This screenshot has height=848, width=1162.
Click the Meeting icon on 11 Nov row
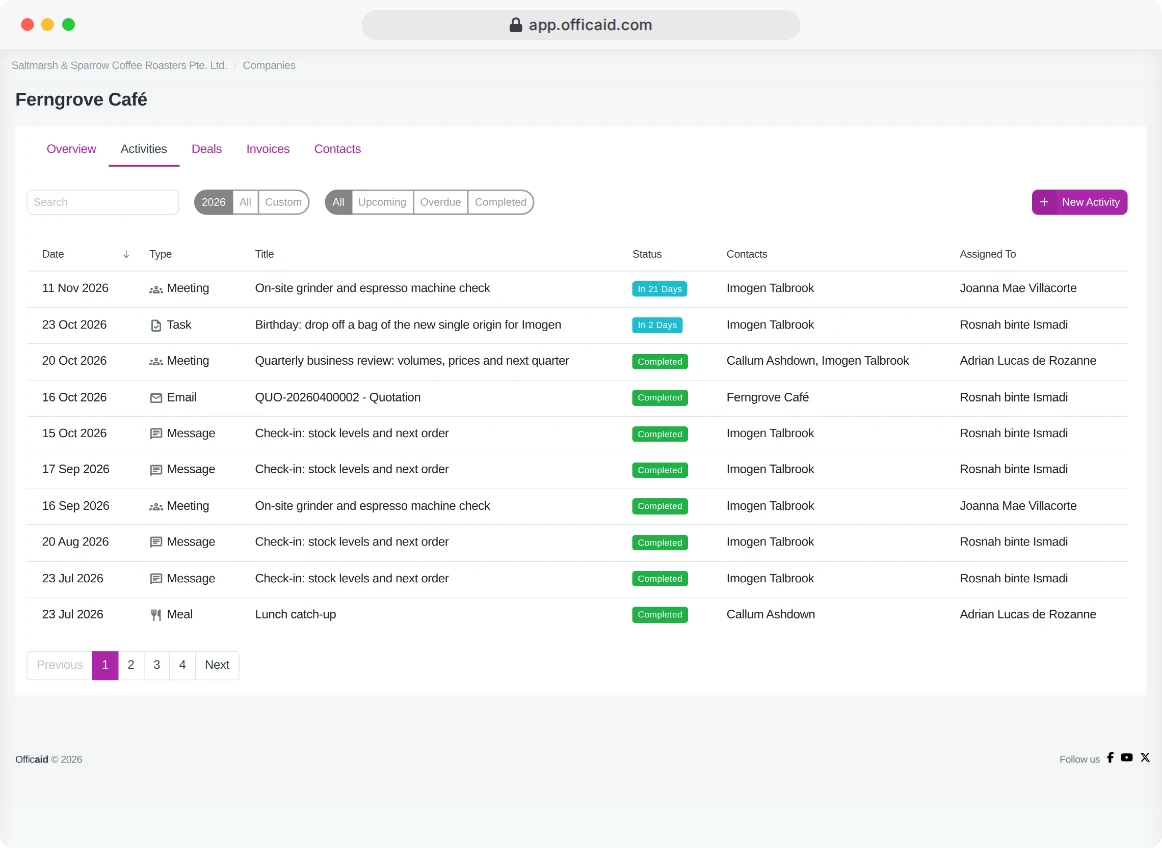156,289
